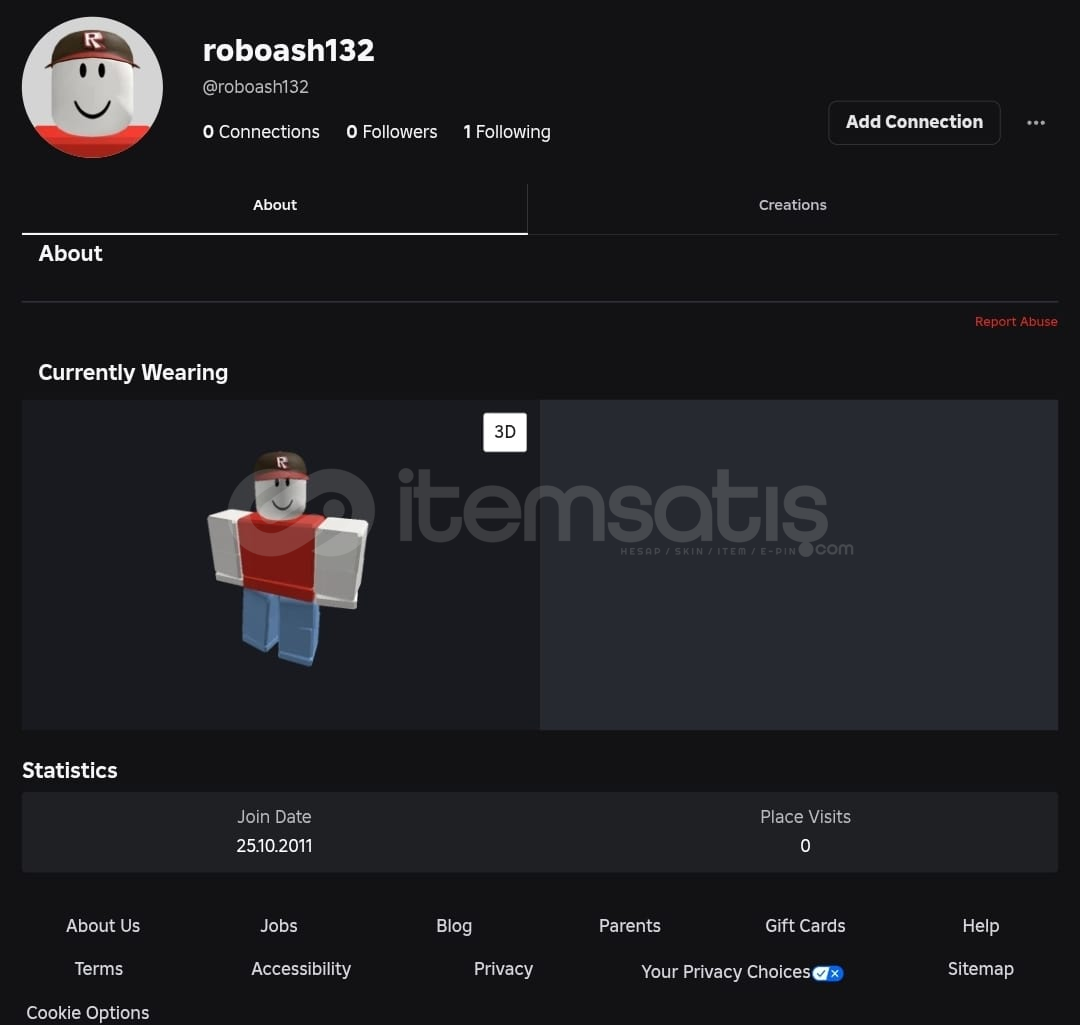Open Cookie Options in the footer
This screenshot has height=1025, width=1080.
coord(87,1013)
